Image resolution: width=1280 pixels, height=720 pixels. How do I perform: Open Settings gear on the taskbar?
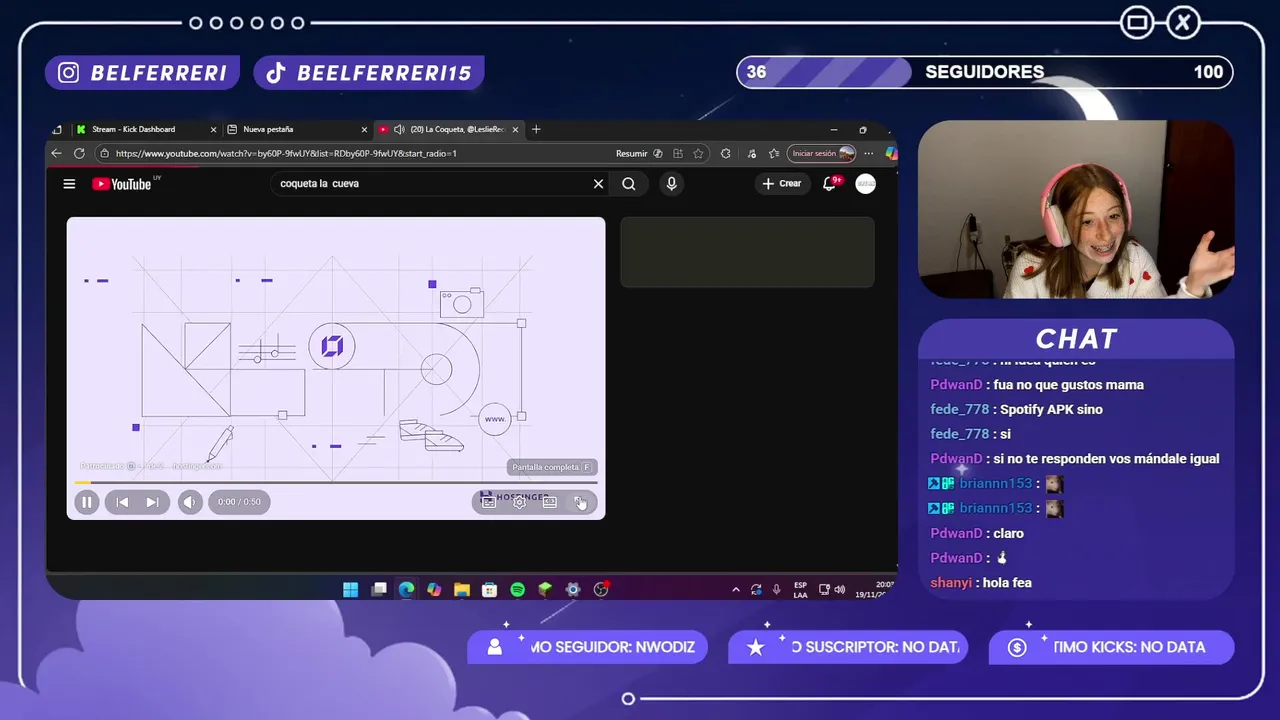[x=573, y=590]
